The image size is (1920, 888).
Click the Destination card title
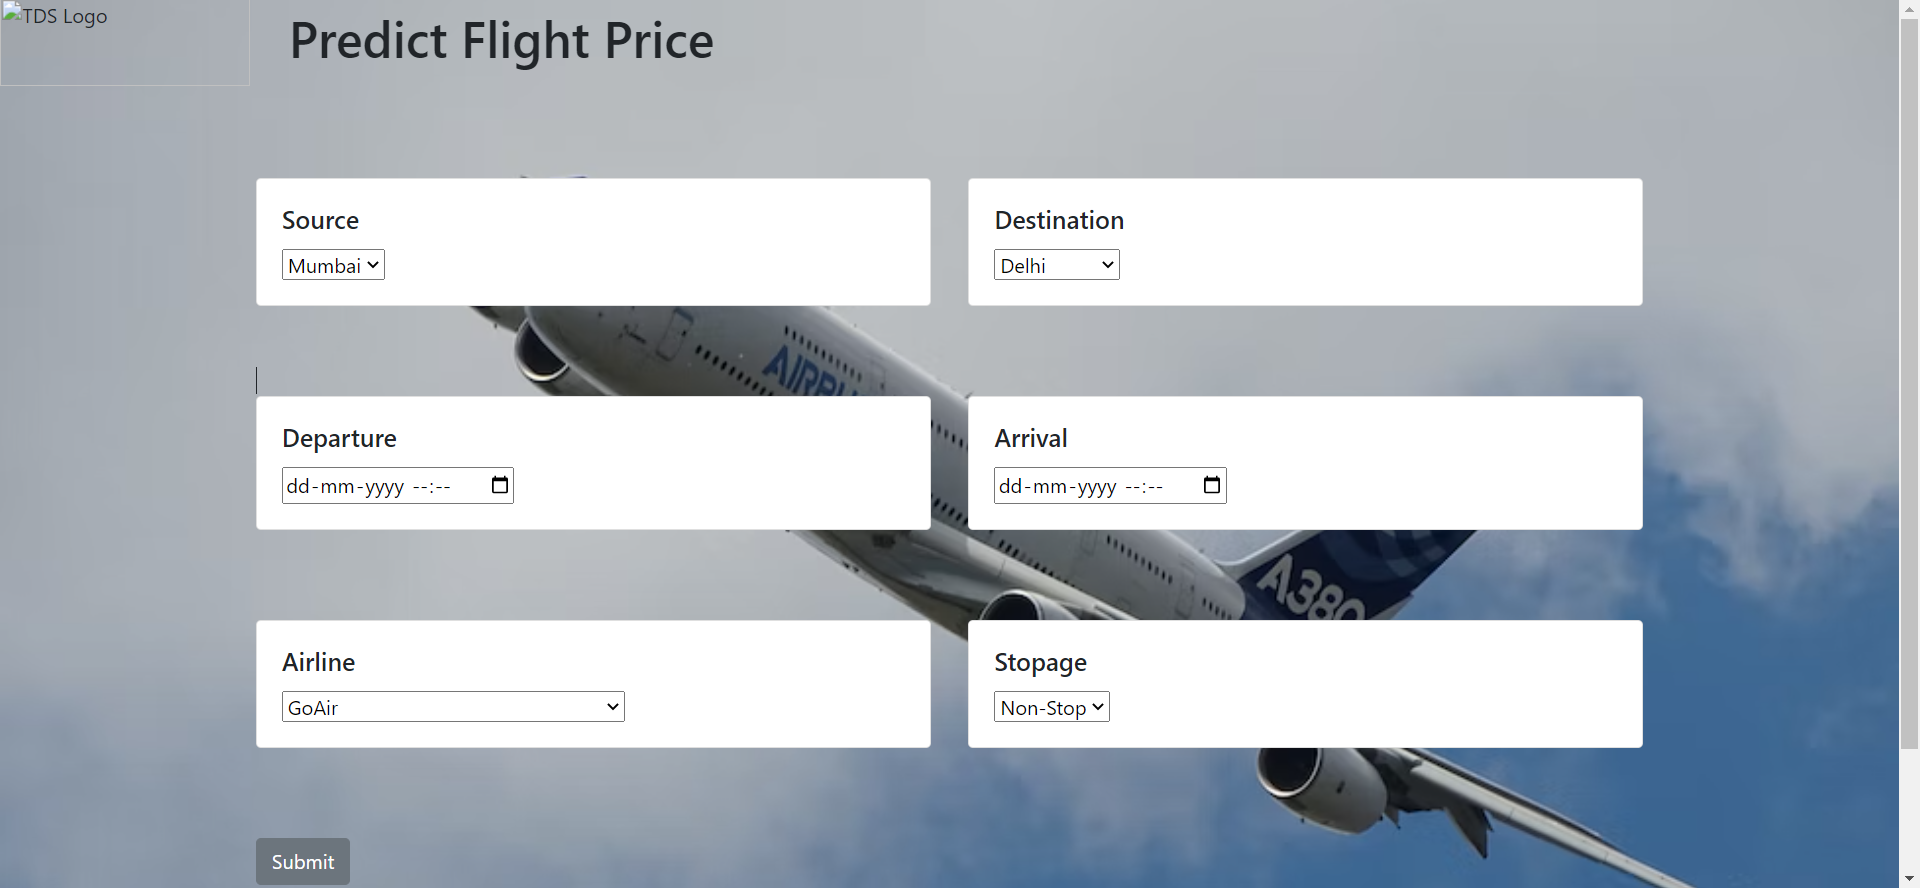coord(1059,220)
